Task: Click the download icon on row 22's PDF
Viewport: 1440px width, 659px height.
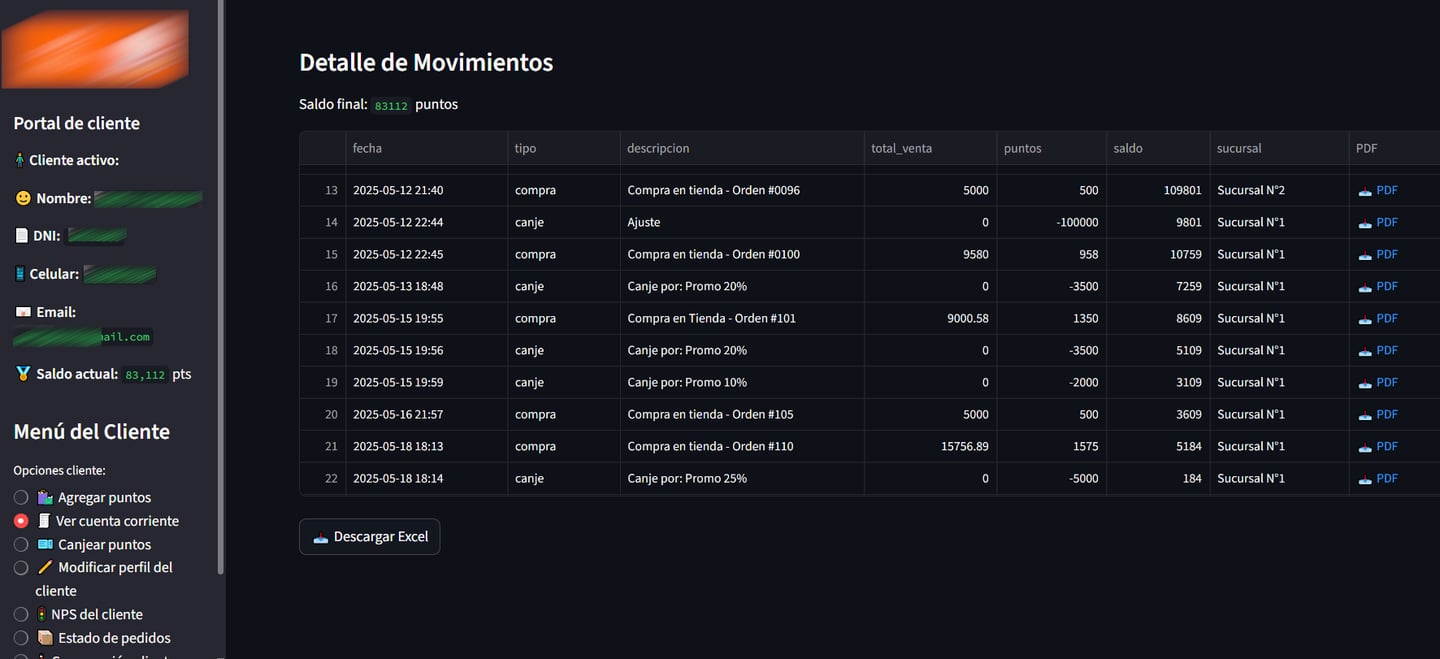Action: tap(1365, 479)
